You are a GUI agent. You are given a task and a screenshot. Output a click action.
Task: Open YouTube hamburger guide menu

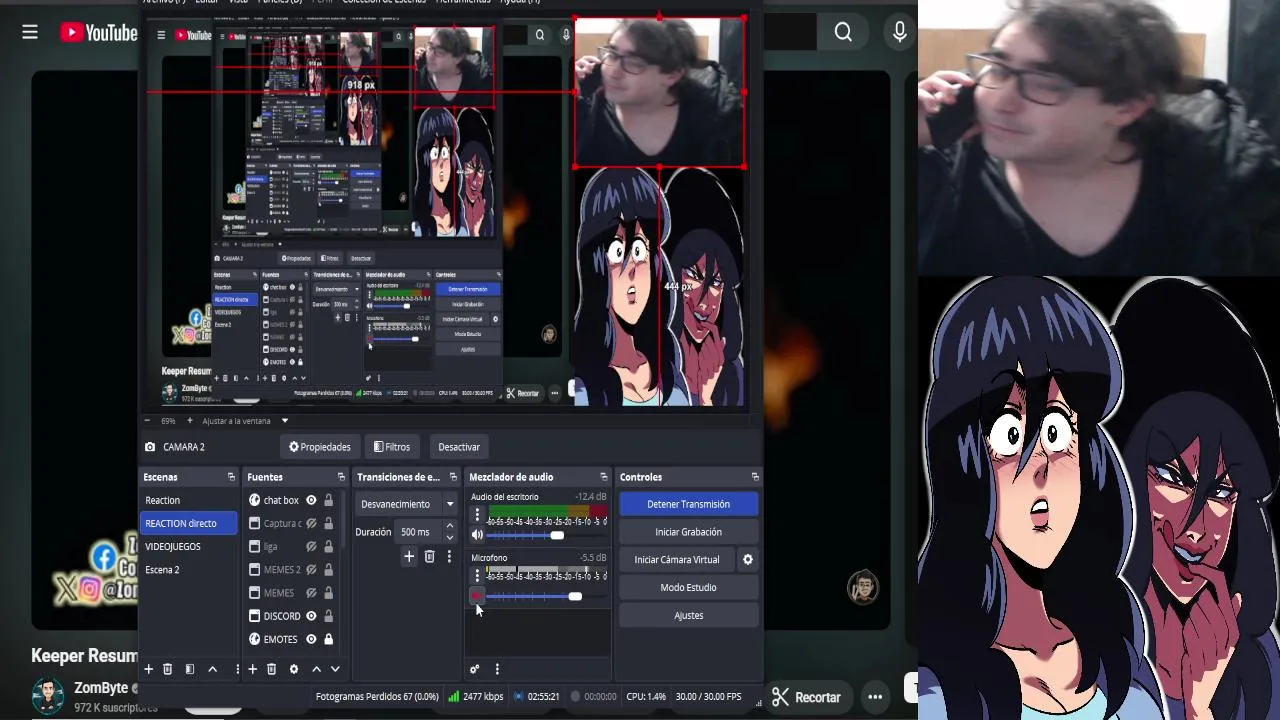click(x=30, y=33)
